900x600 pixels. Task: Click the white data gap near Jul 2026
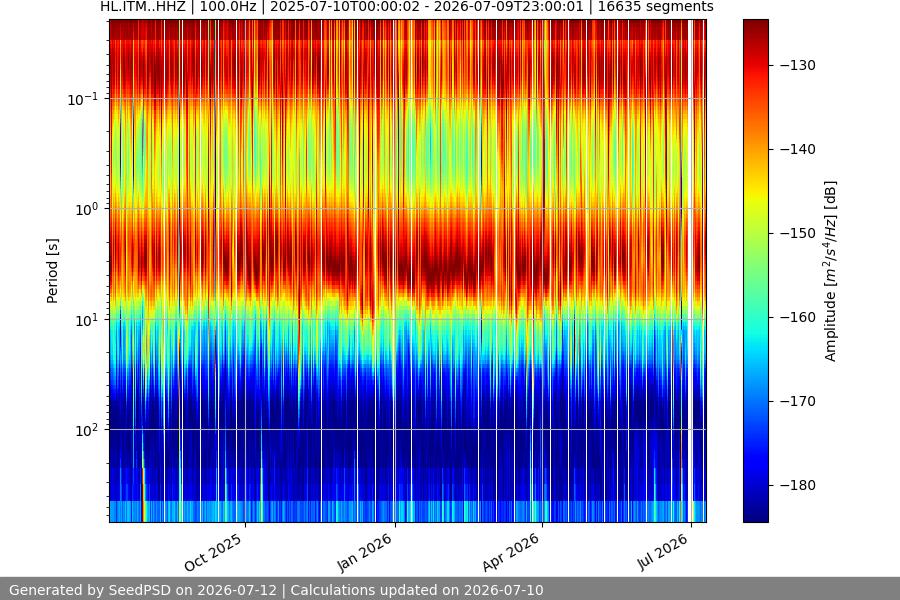point(690,270)
